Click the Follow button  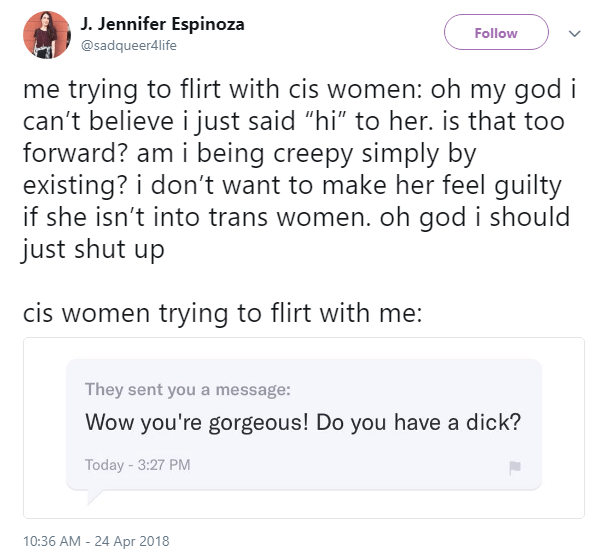(496, 33)
